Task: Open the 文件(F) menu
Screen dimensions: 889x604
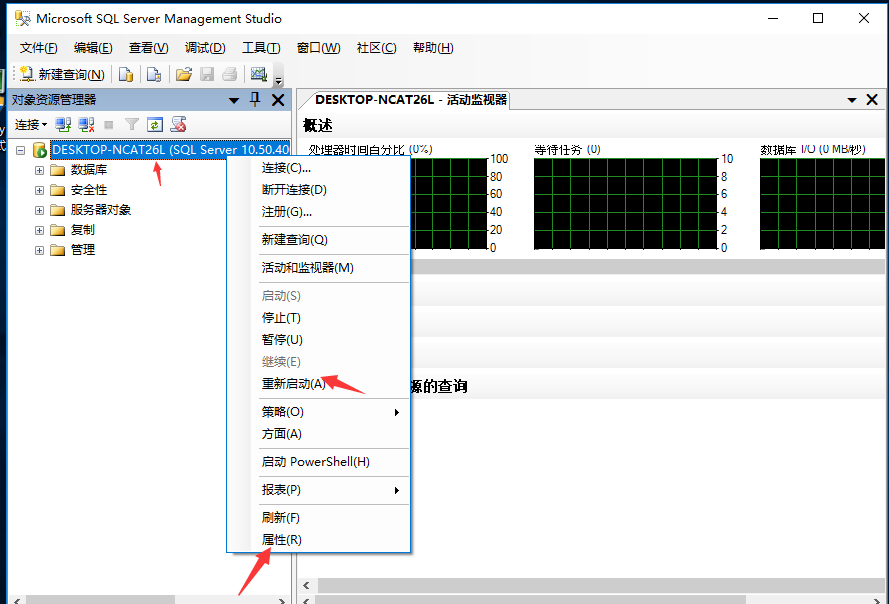Action: [x=39, y=48]
